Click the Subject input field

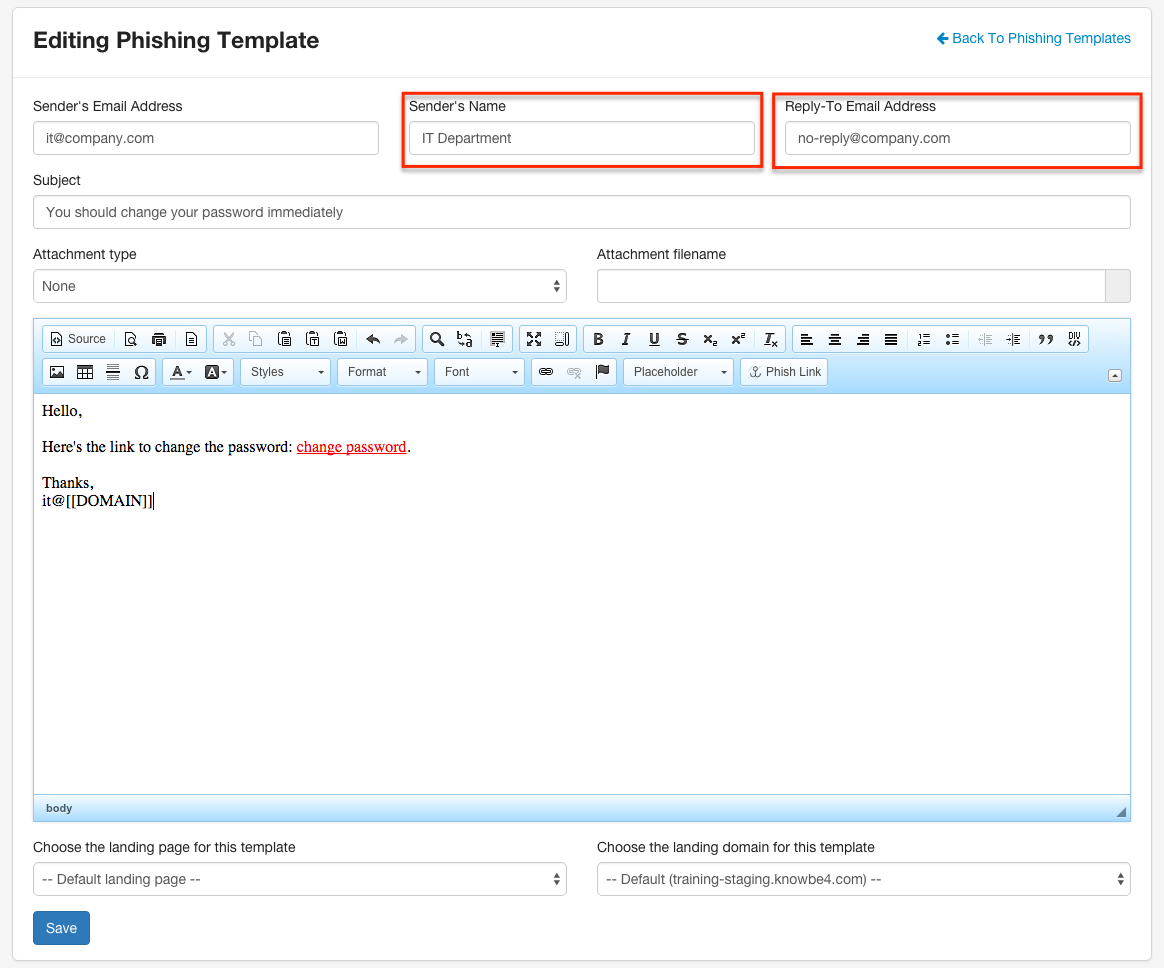pos(582,211)
